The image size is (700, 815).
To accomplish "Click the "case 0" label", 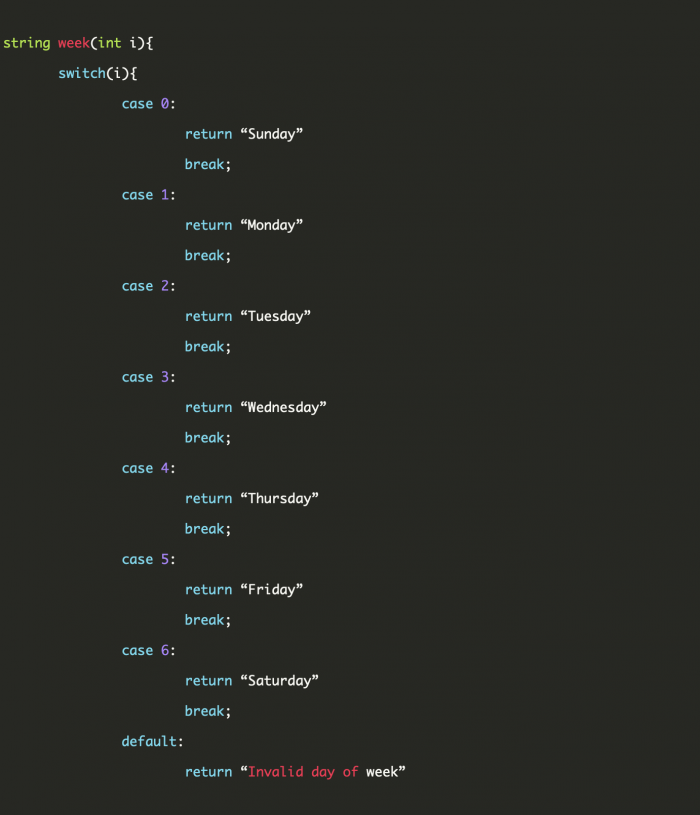I will (x=146, y=104).
